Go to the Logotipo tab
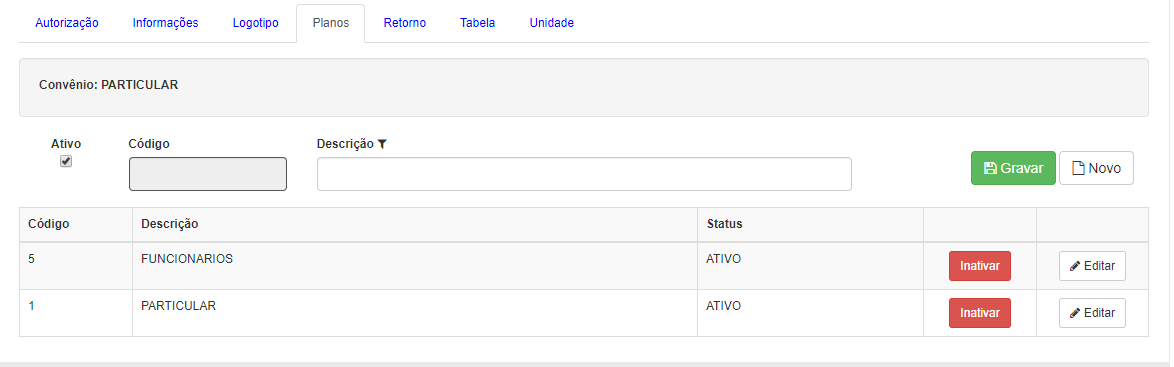 point(255,23)
